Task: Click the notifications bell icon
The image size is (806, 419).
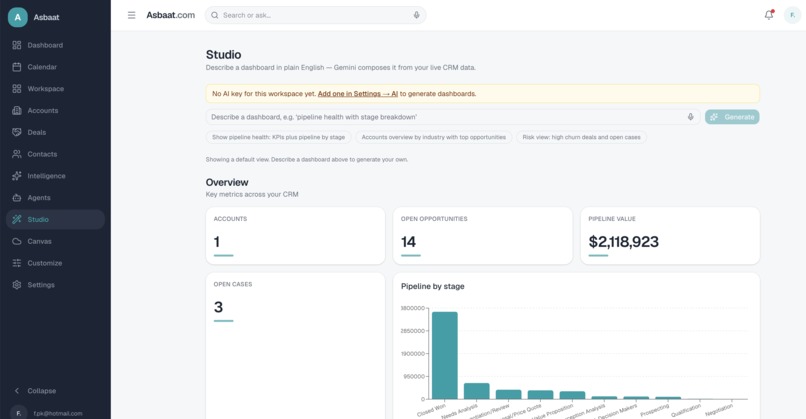Action: point(769,15)
